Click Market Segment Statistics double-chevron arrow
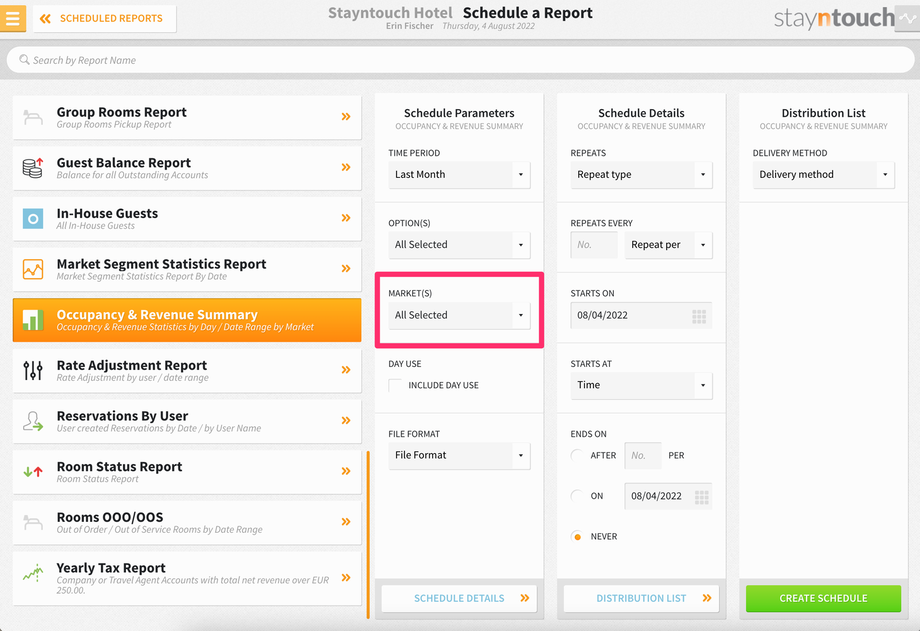Image resolution: width=920 pixels, height=631 pixels. coord(346,268)
